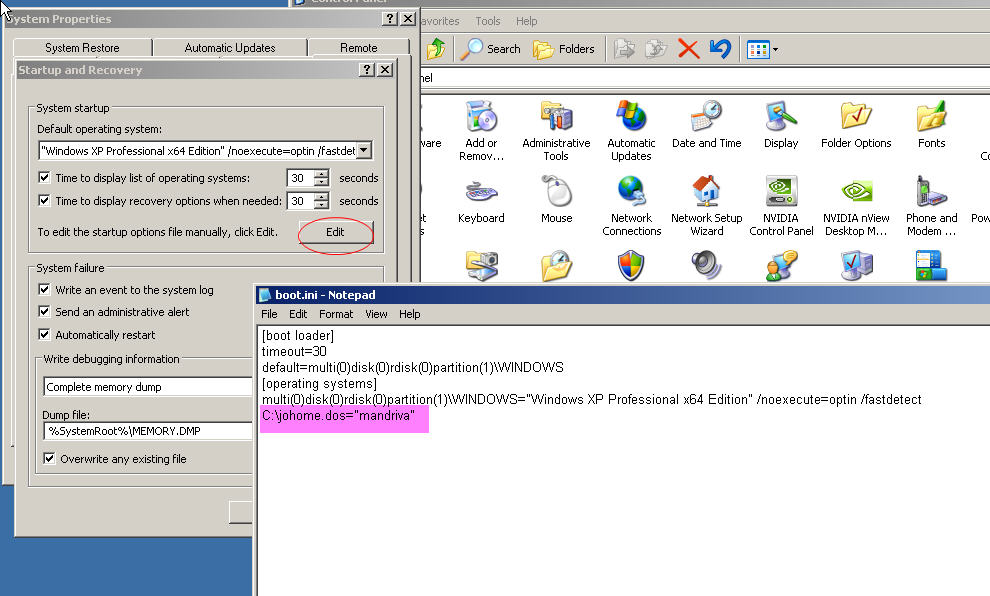
Task: Toggle Time to display recovery options checkbox
Action: click(x=44, y=201)
